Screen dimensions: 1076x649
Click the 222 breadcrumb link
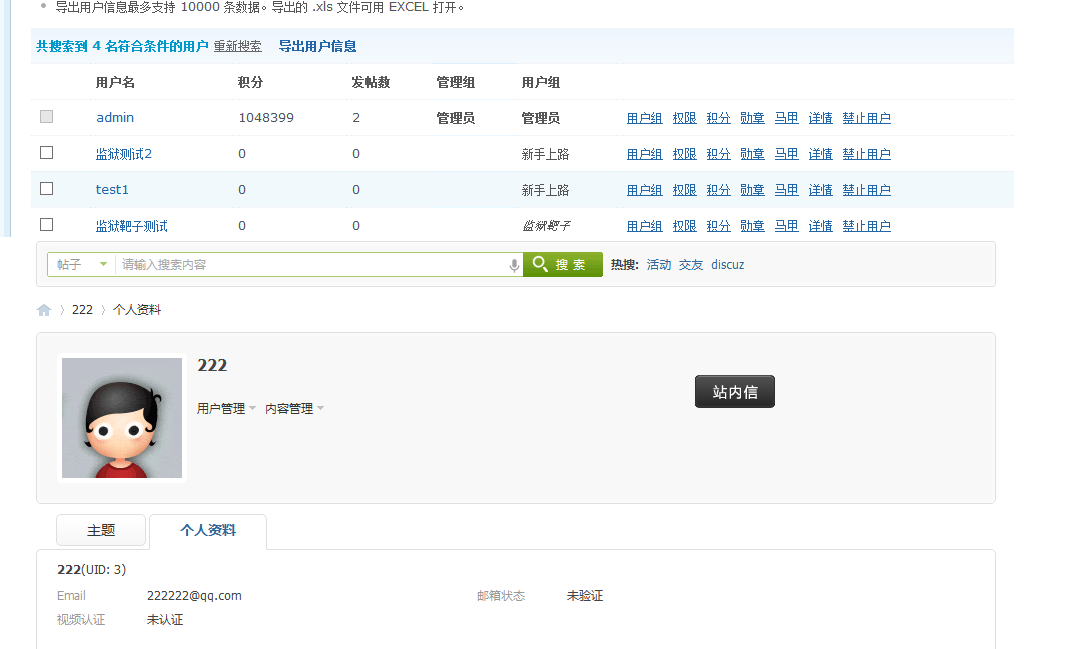click(82, 310)
